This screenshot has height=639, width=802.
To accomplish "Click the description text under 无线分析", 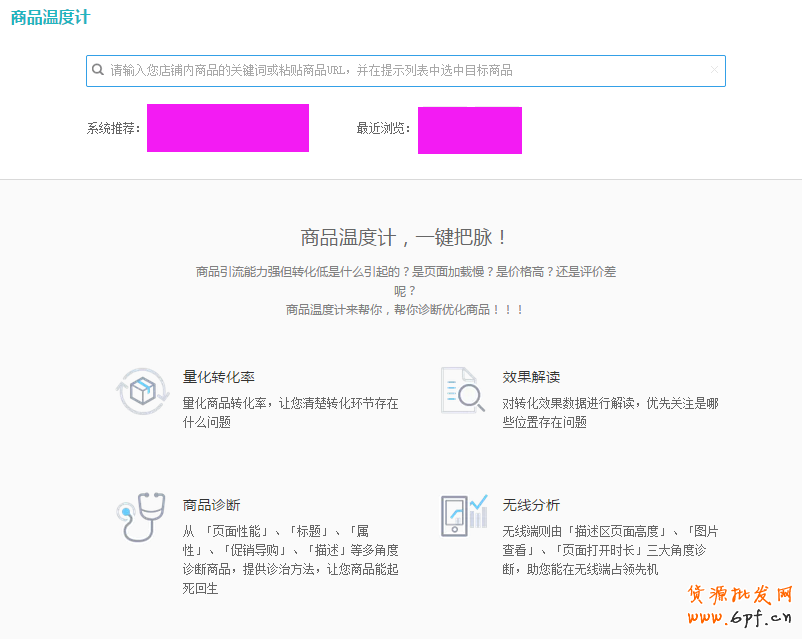I will (610, 549).
